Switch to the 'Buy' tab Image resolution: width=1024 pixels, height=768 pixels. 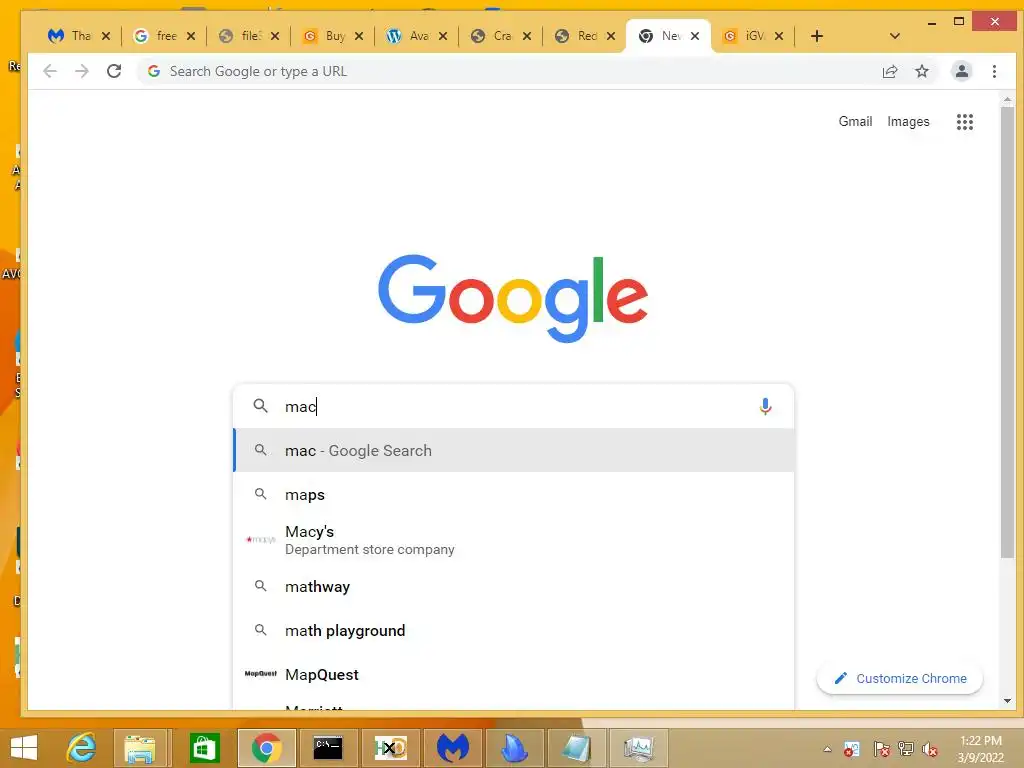(324, 36)
